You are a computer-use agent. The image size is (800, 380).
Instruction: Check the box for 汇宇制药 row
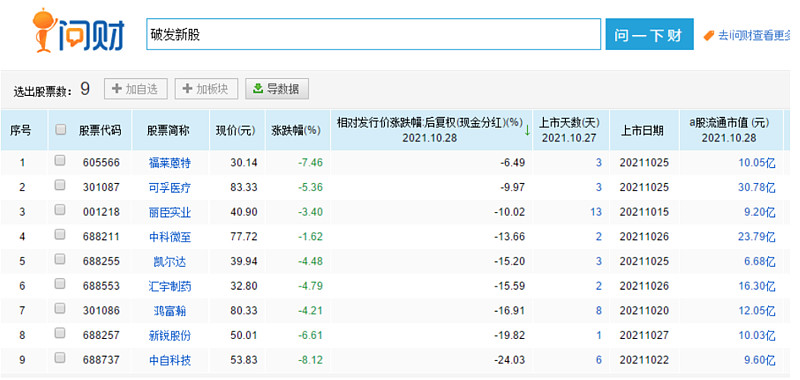point(60,284)
